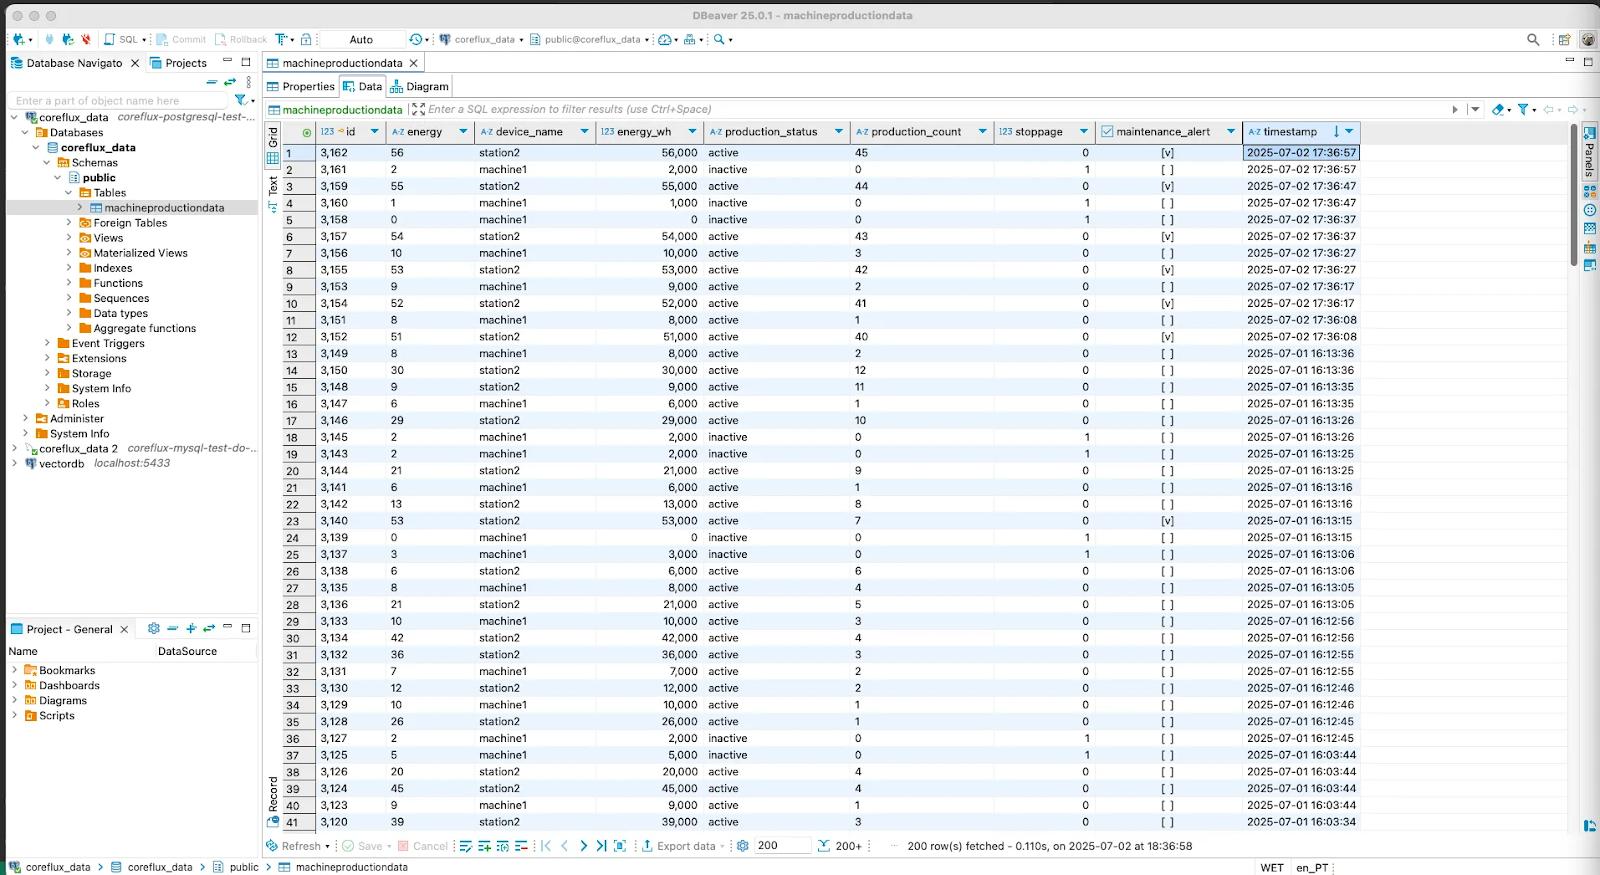Click the Disconnect red plug icon
The height and width of the screenshot is (875, 1600).
(85, 40)
